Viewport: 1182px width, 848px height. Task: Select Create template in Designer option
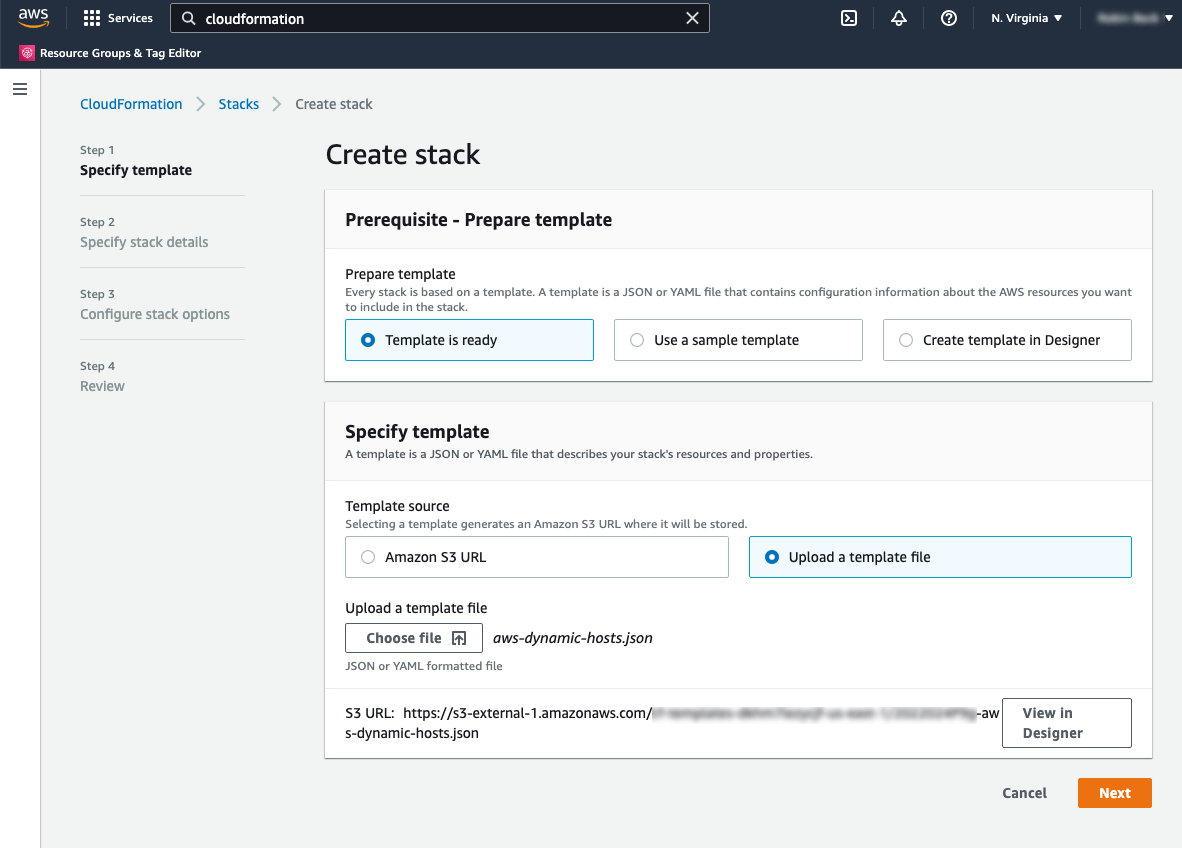(x=1007, y=340)
